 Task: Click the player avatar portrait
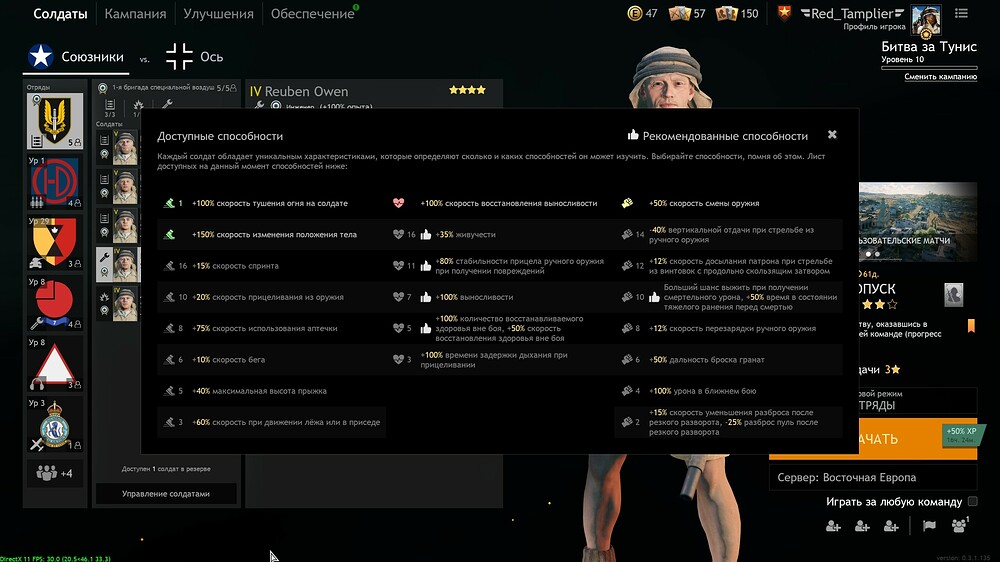[925, 20]
